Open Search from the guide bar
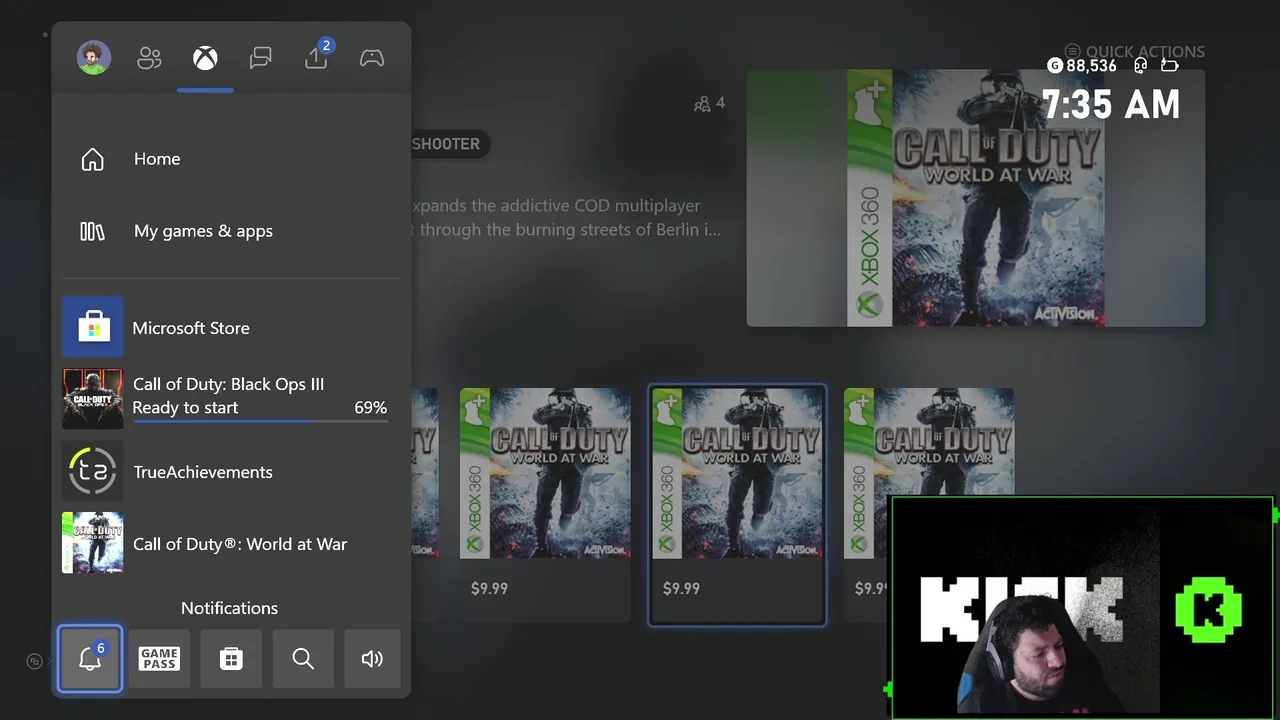Screen dimensions: 1280x720 pyautogui.click(x=303, y=658)
